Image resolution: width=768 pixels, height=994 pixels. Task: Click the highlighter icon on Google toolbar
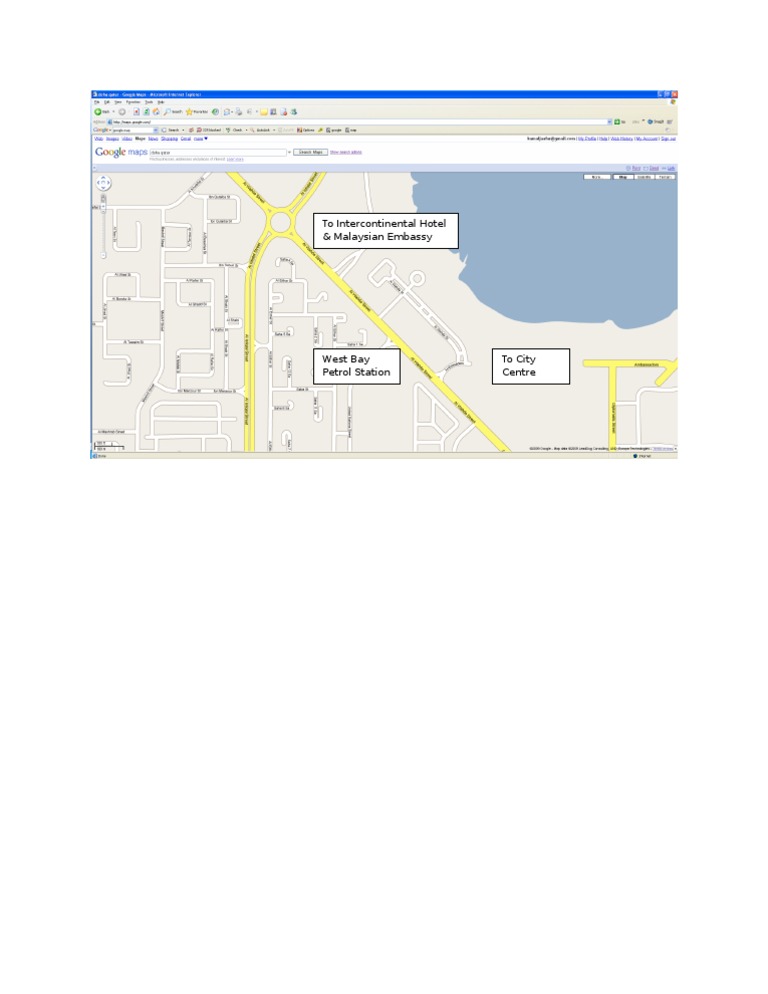320,130
